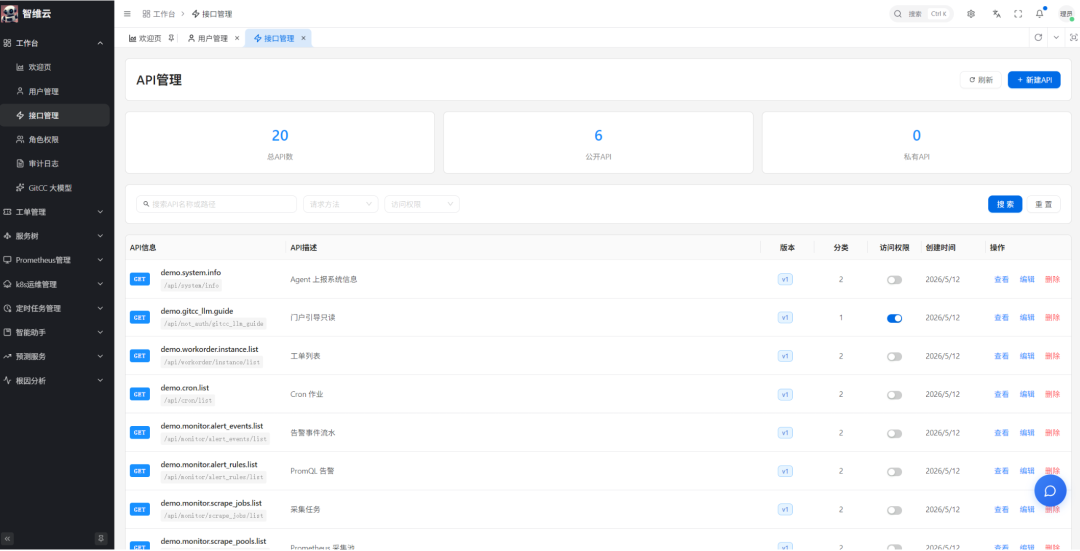Click the pin icon at sidebar bottom
Screen dimensions: 1080x551
coord(101,538)
